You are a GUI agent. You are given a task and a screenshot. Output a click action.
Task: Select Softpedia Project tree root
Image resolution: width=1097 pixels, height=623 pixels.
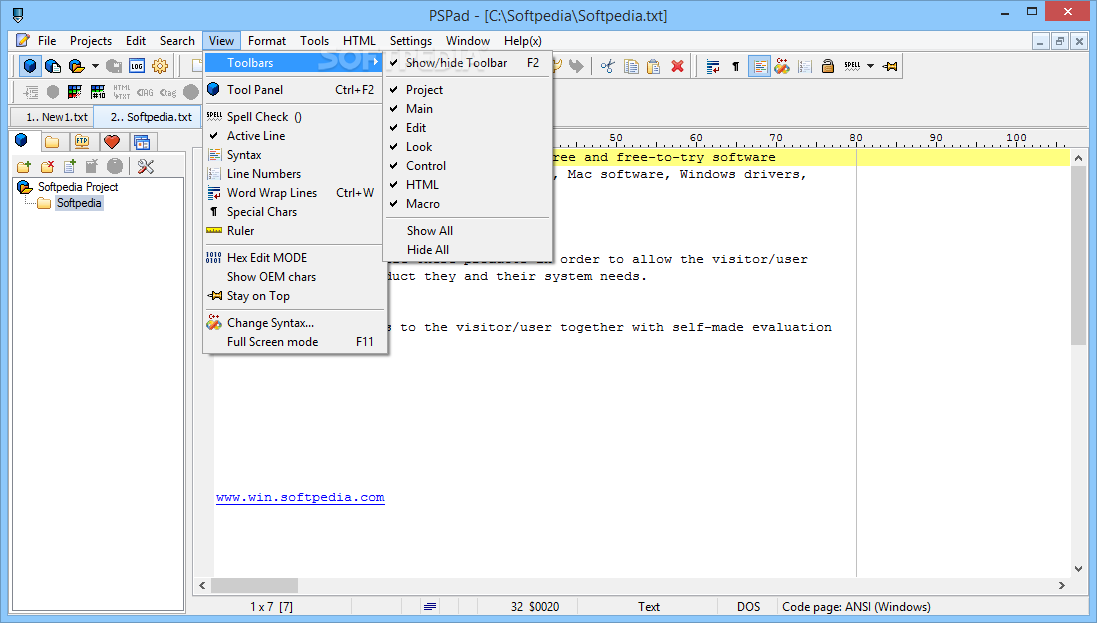tap(78, 187)
